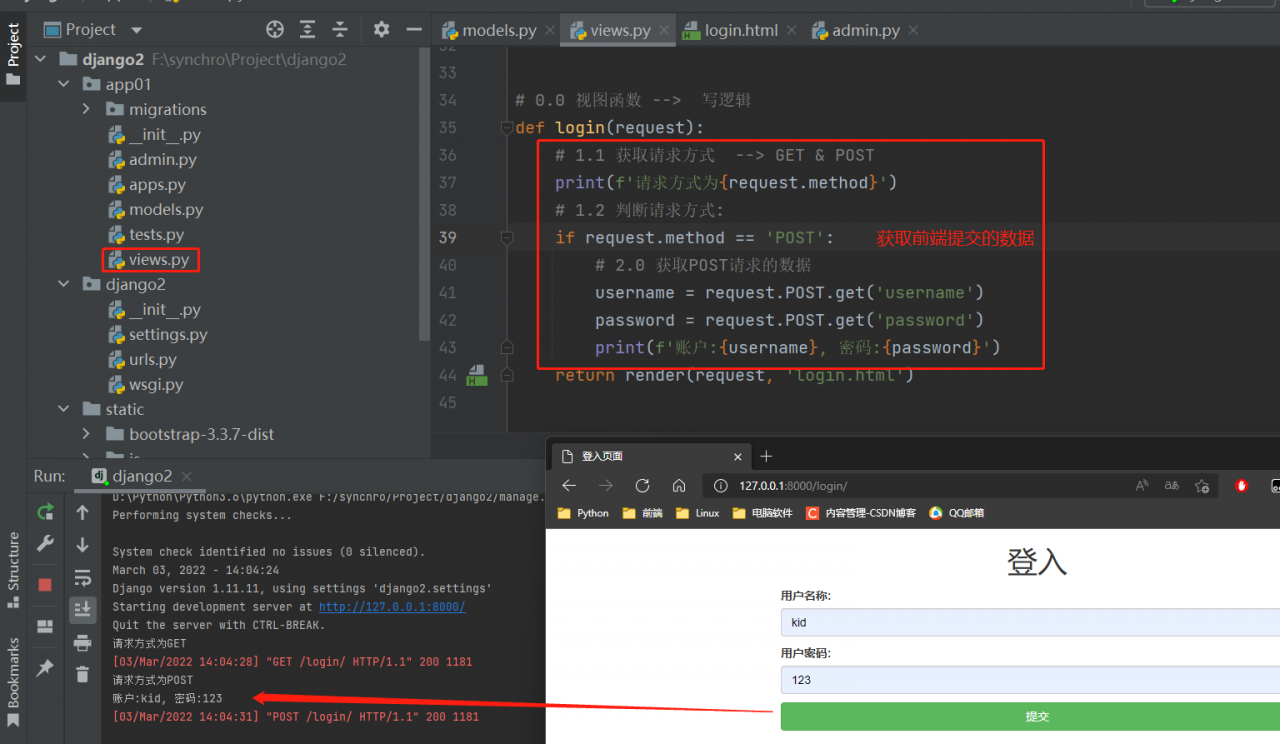Open the Project view dropdown

pyautogui.click(x=137, y=30)
